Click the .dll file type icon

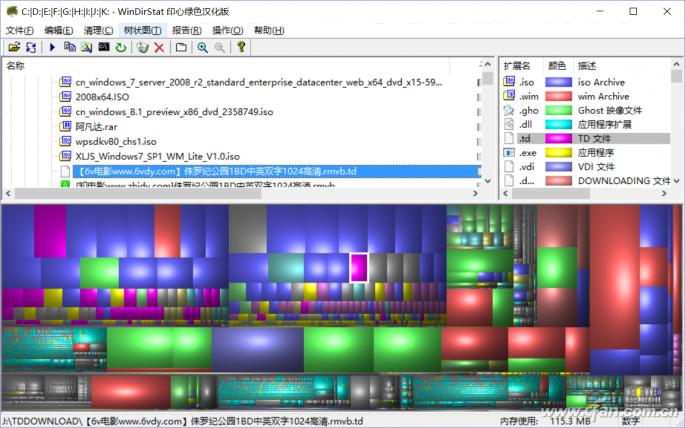pos(509,124)
